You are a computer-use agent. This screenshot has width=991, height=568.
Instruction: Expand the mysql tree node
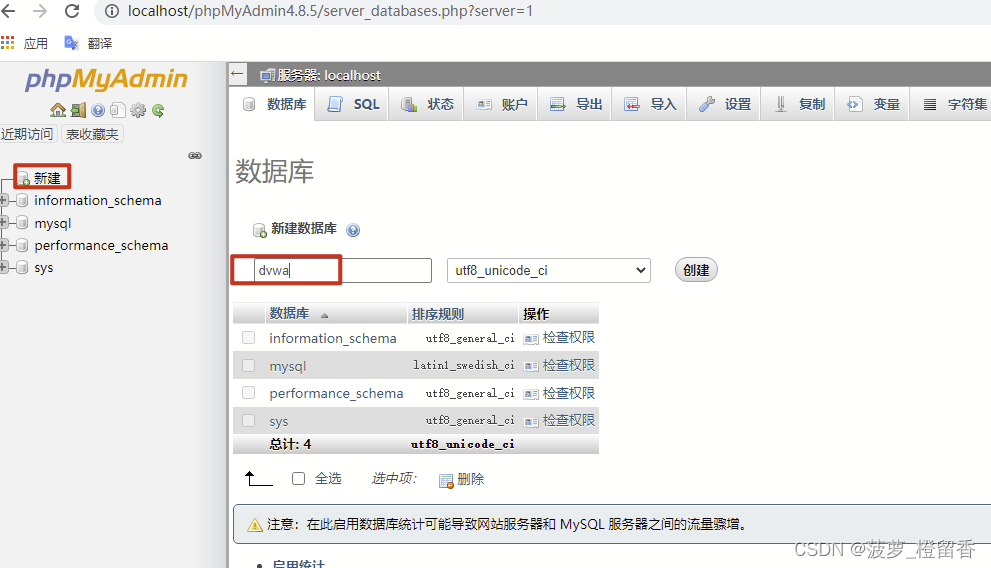tap(4, 222)
